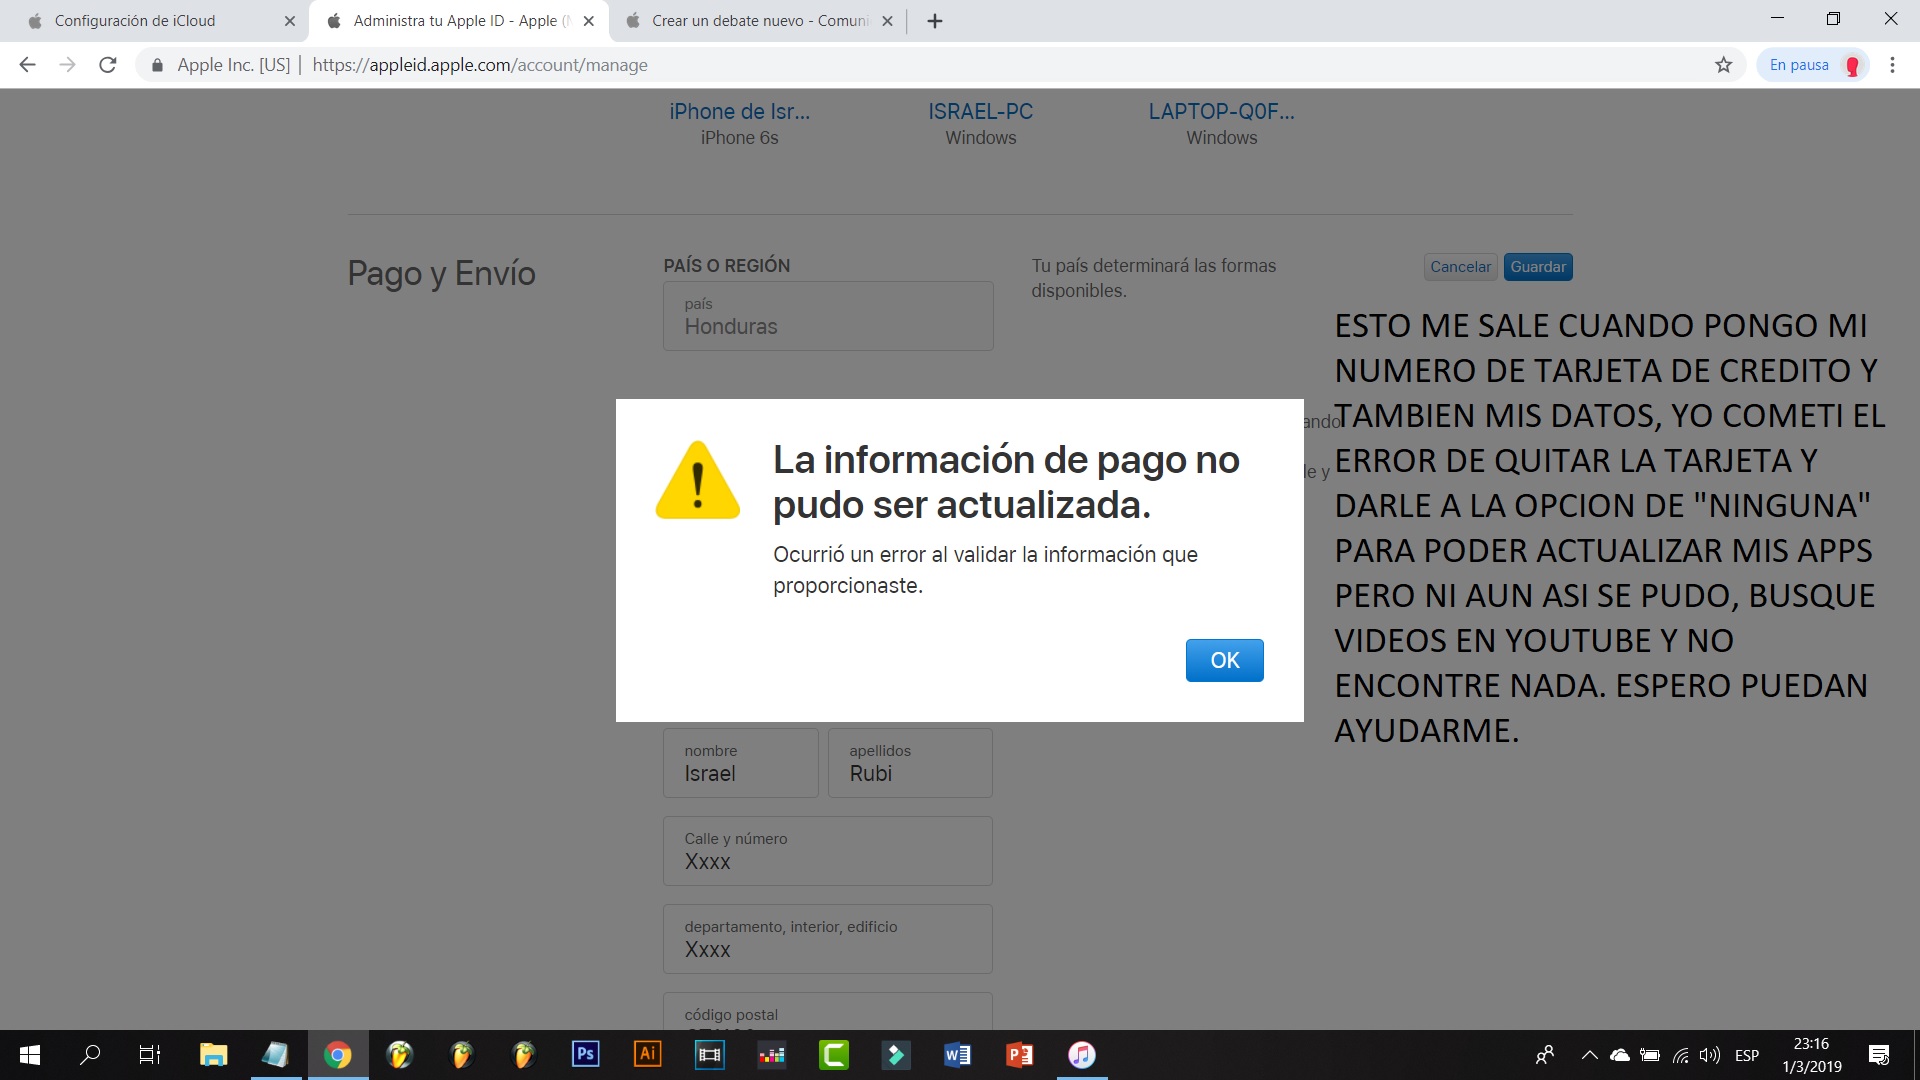Viewport: 1920px width, 1080px height.
Task: Open Illustrator from the taskbar
Action: [x=647, y=1054]
